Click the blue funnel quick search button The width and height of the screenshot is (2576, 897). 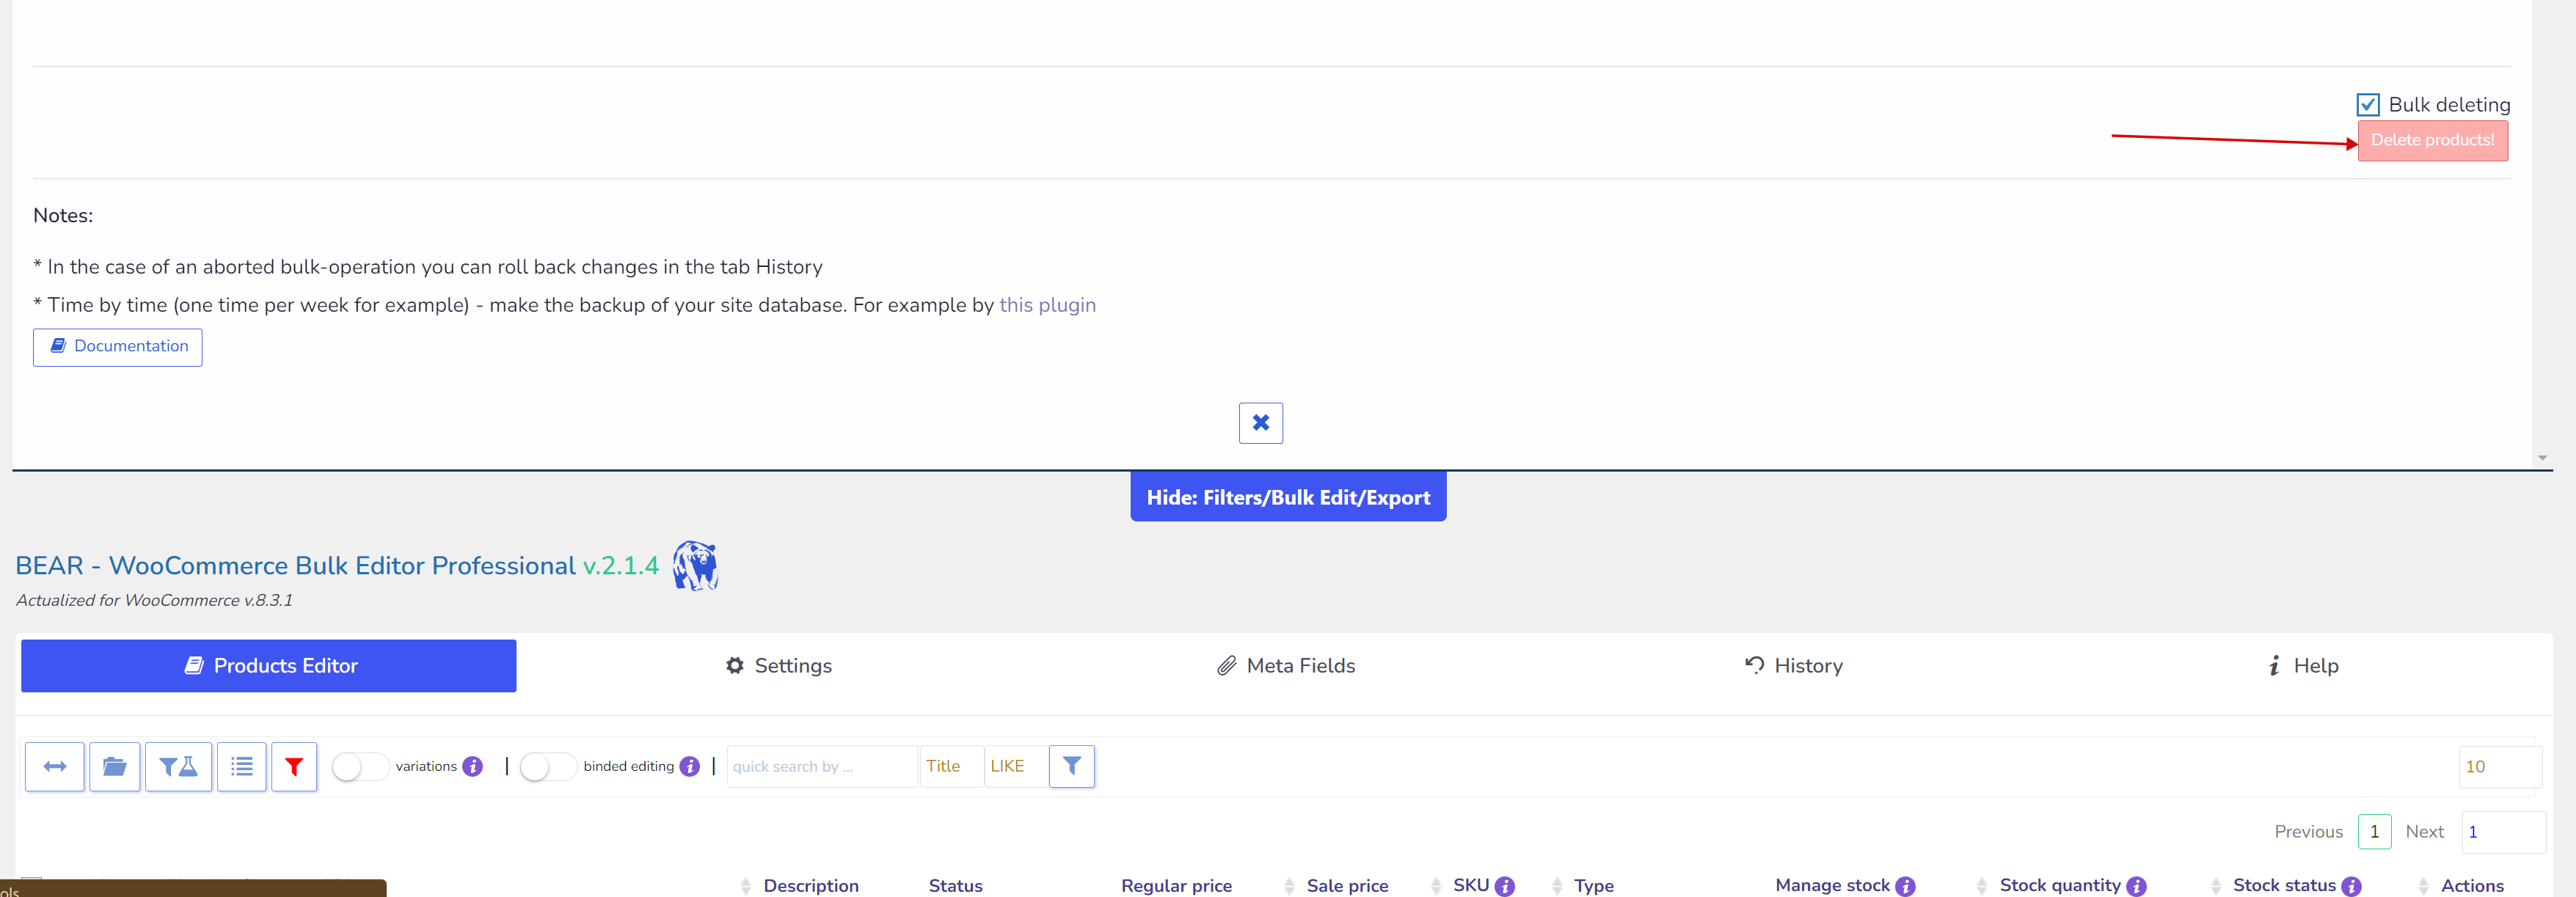(1072, 766)
